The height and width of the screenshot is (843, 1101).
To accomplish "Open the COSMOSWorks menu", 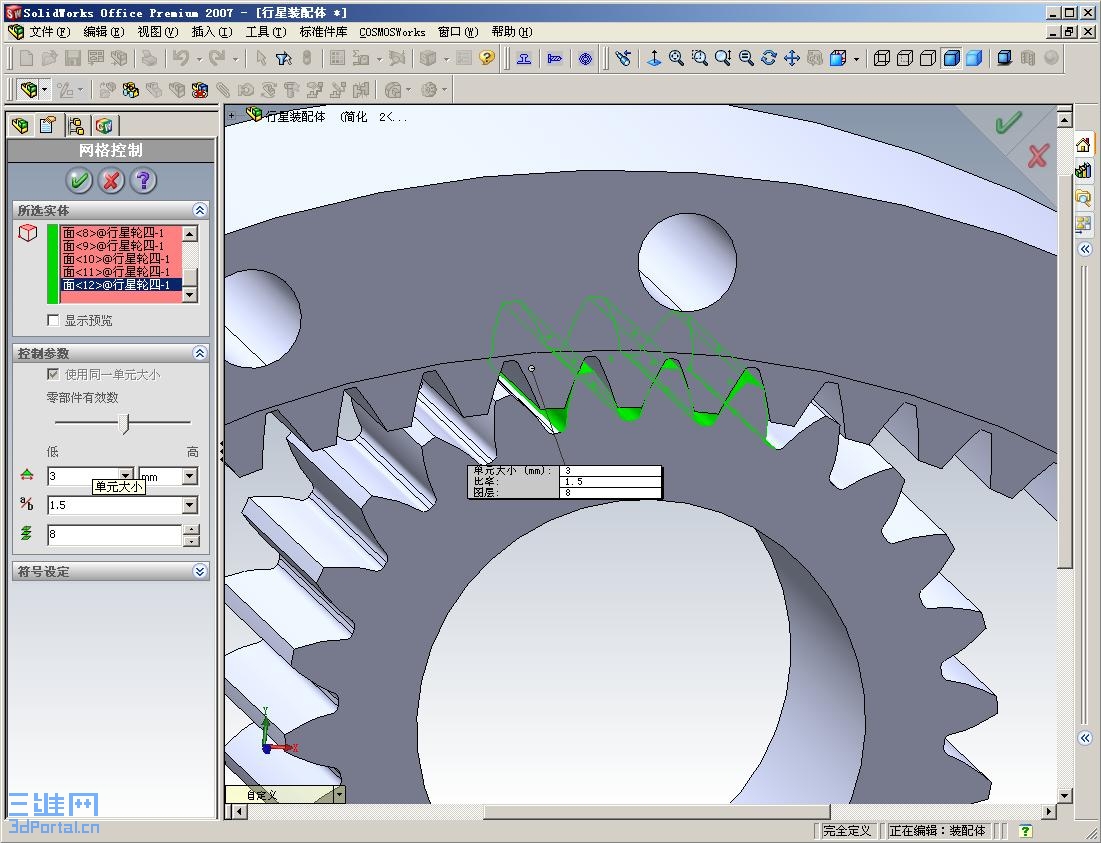I will pos(393,32).
